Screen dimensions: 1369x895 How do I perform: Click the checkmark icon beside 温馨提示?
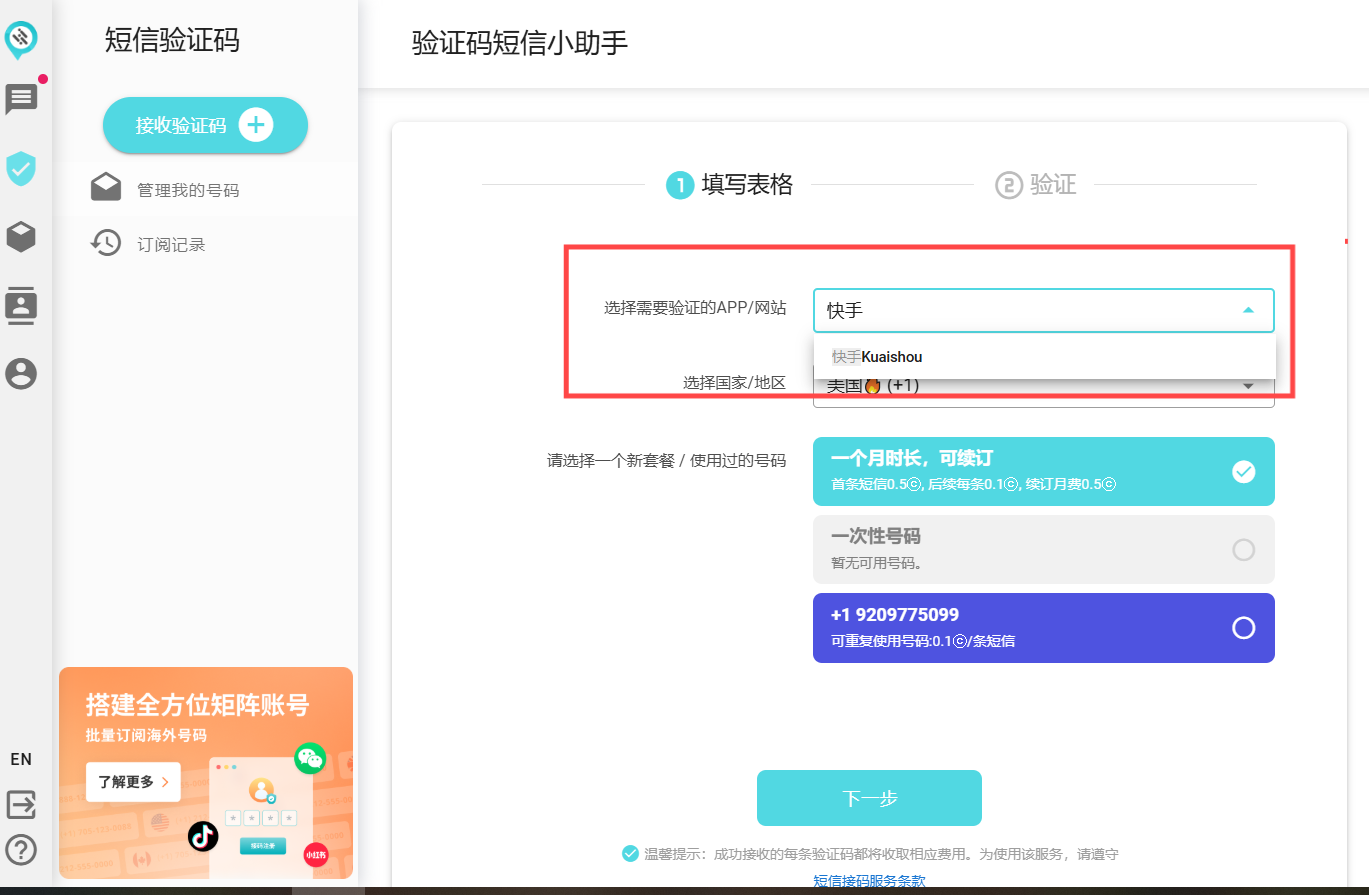[630, 854]
